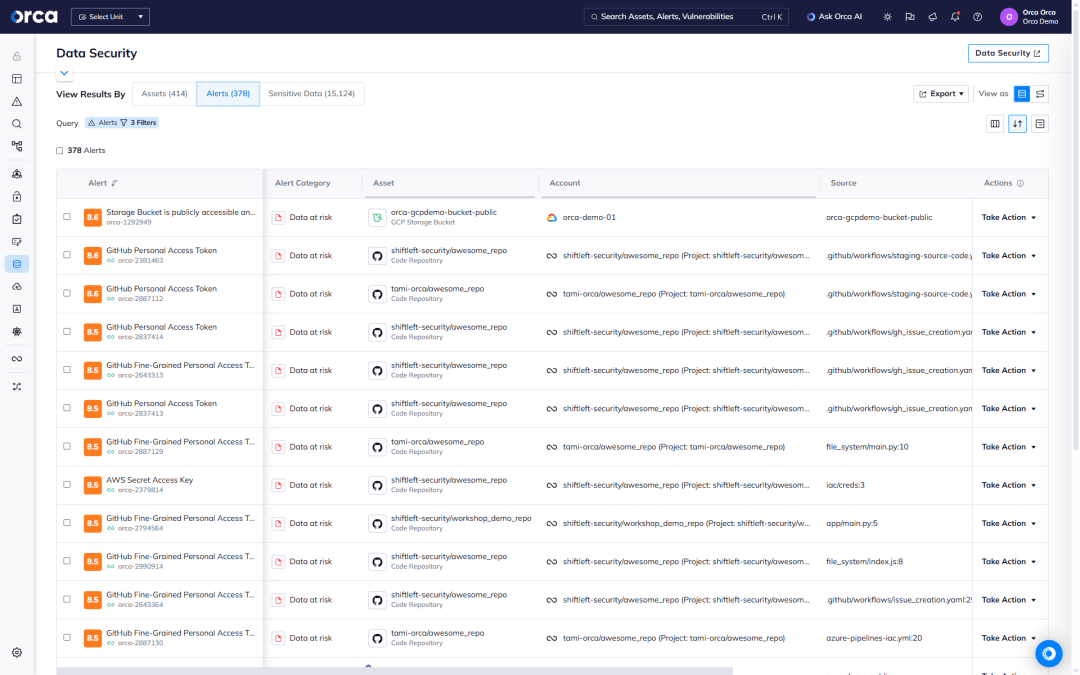The width and height of the screenshot is (1080, 675).
Task: Open the Export dropdown
Action: click(x=941, y=94)
